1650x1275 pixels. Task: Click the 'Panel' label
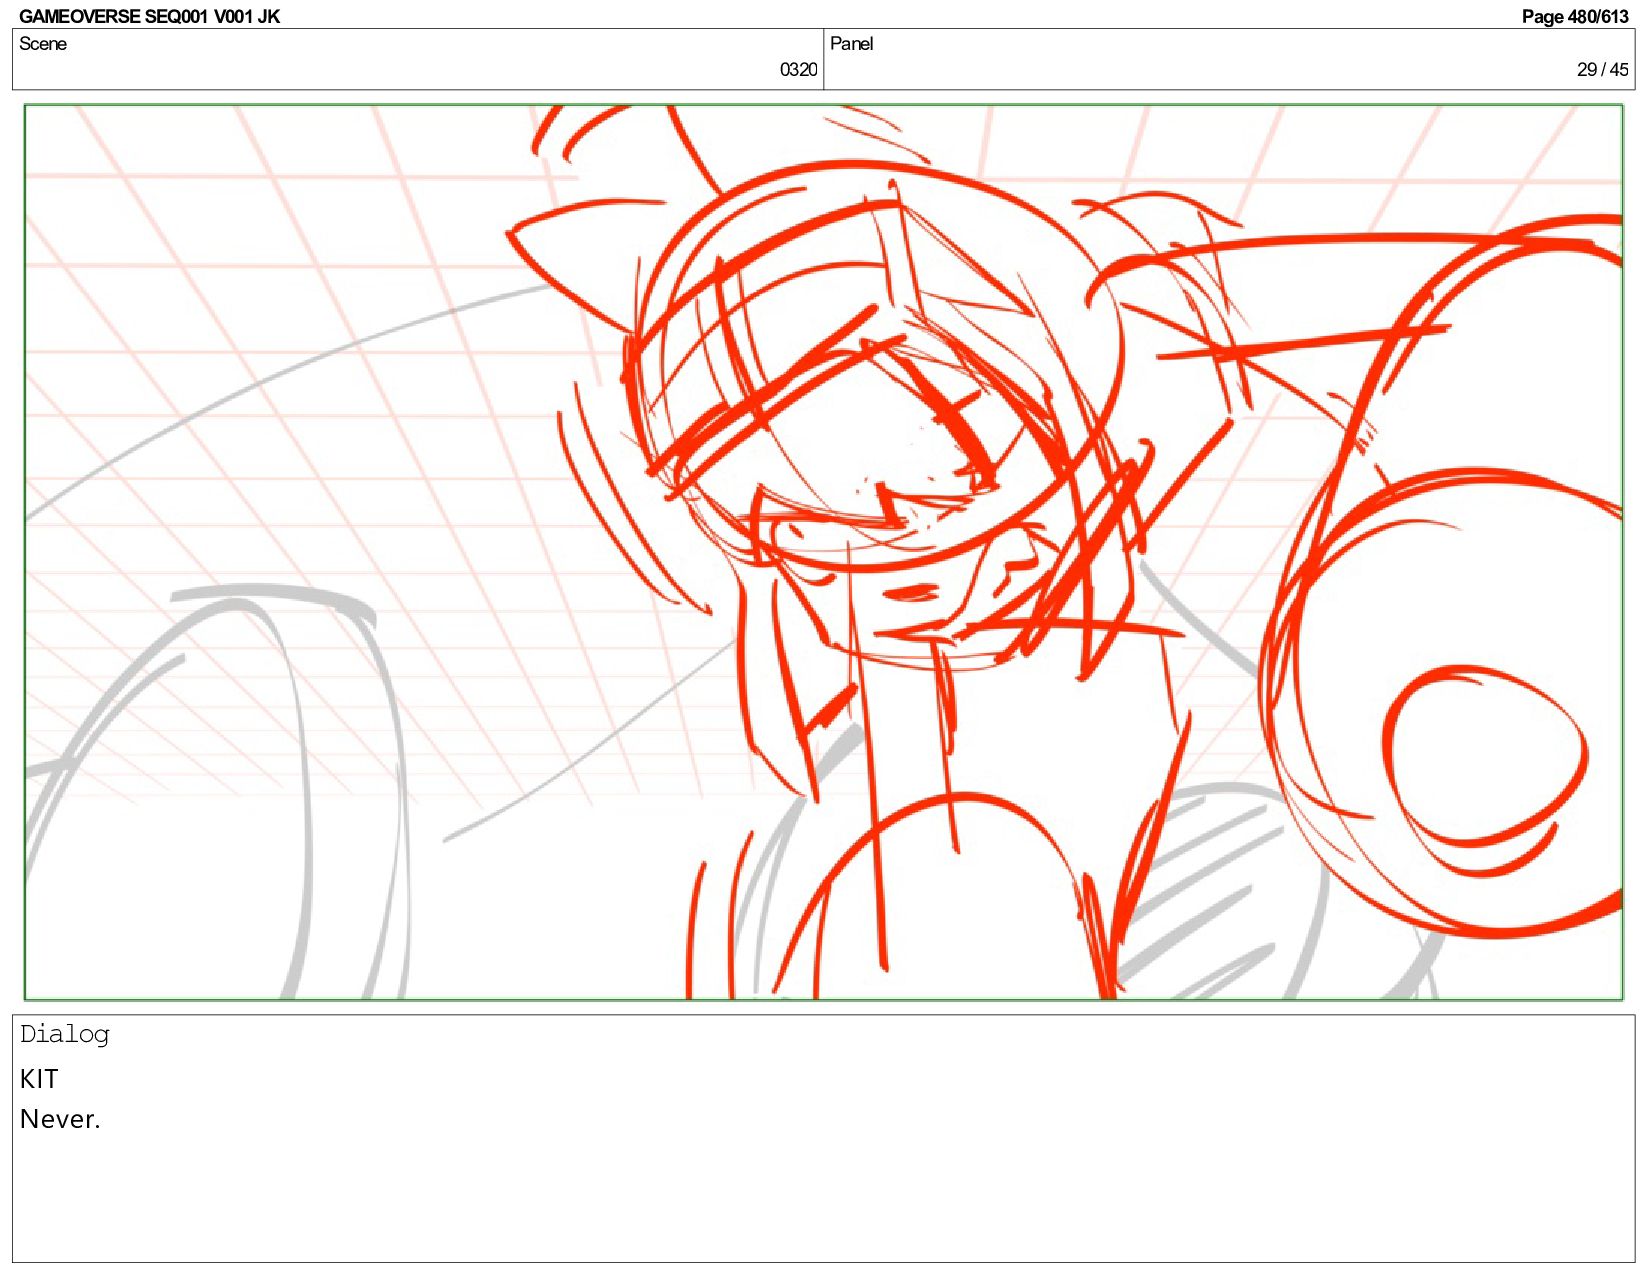pos(851,44)
